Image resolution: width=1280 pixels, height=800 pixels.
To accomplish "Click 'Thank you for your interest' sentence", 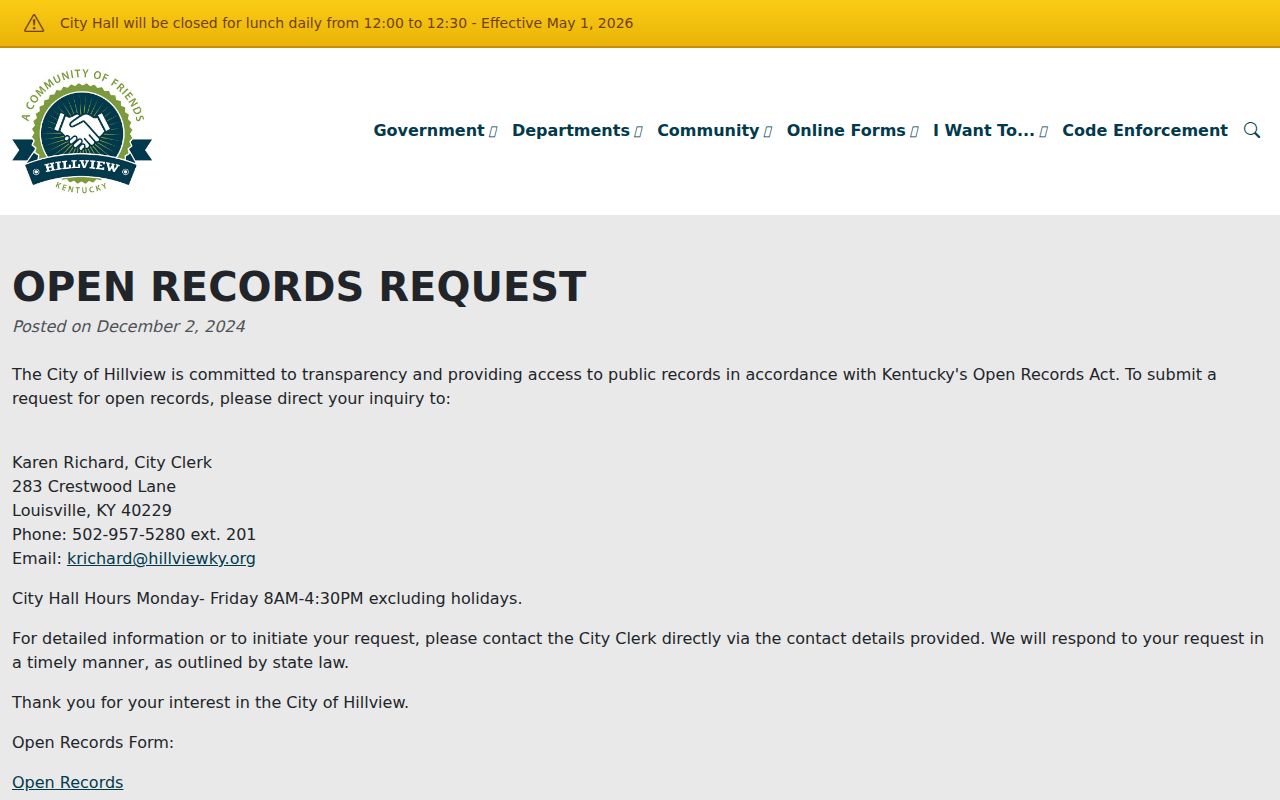I will [210, 702].
